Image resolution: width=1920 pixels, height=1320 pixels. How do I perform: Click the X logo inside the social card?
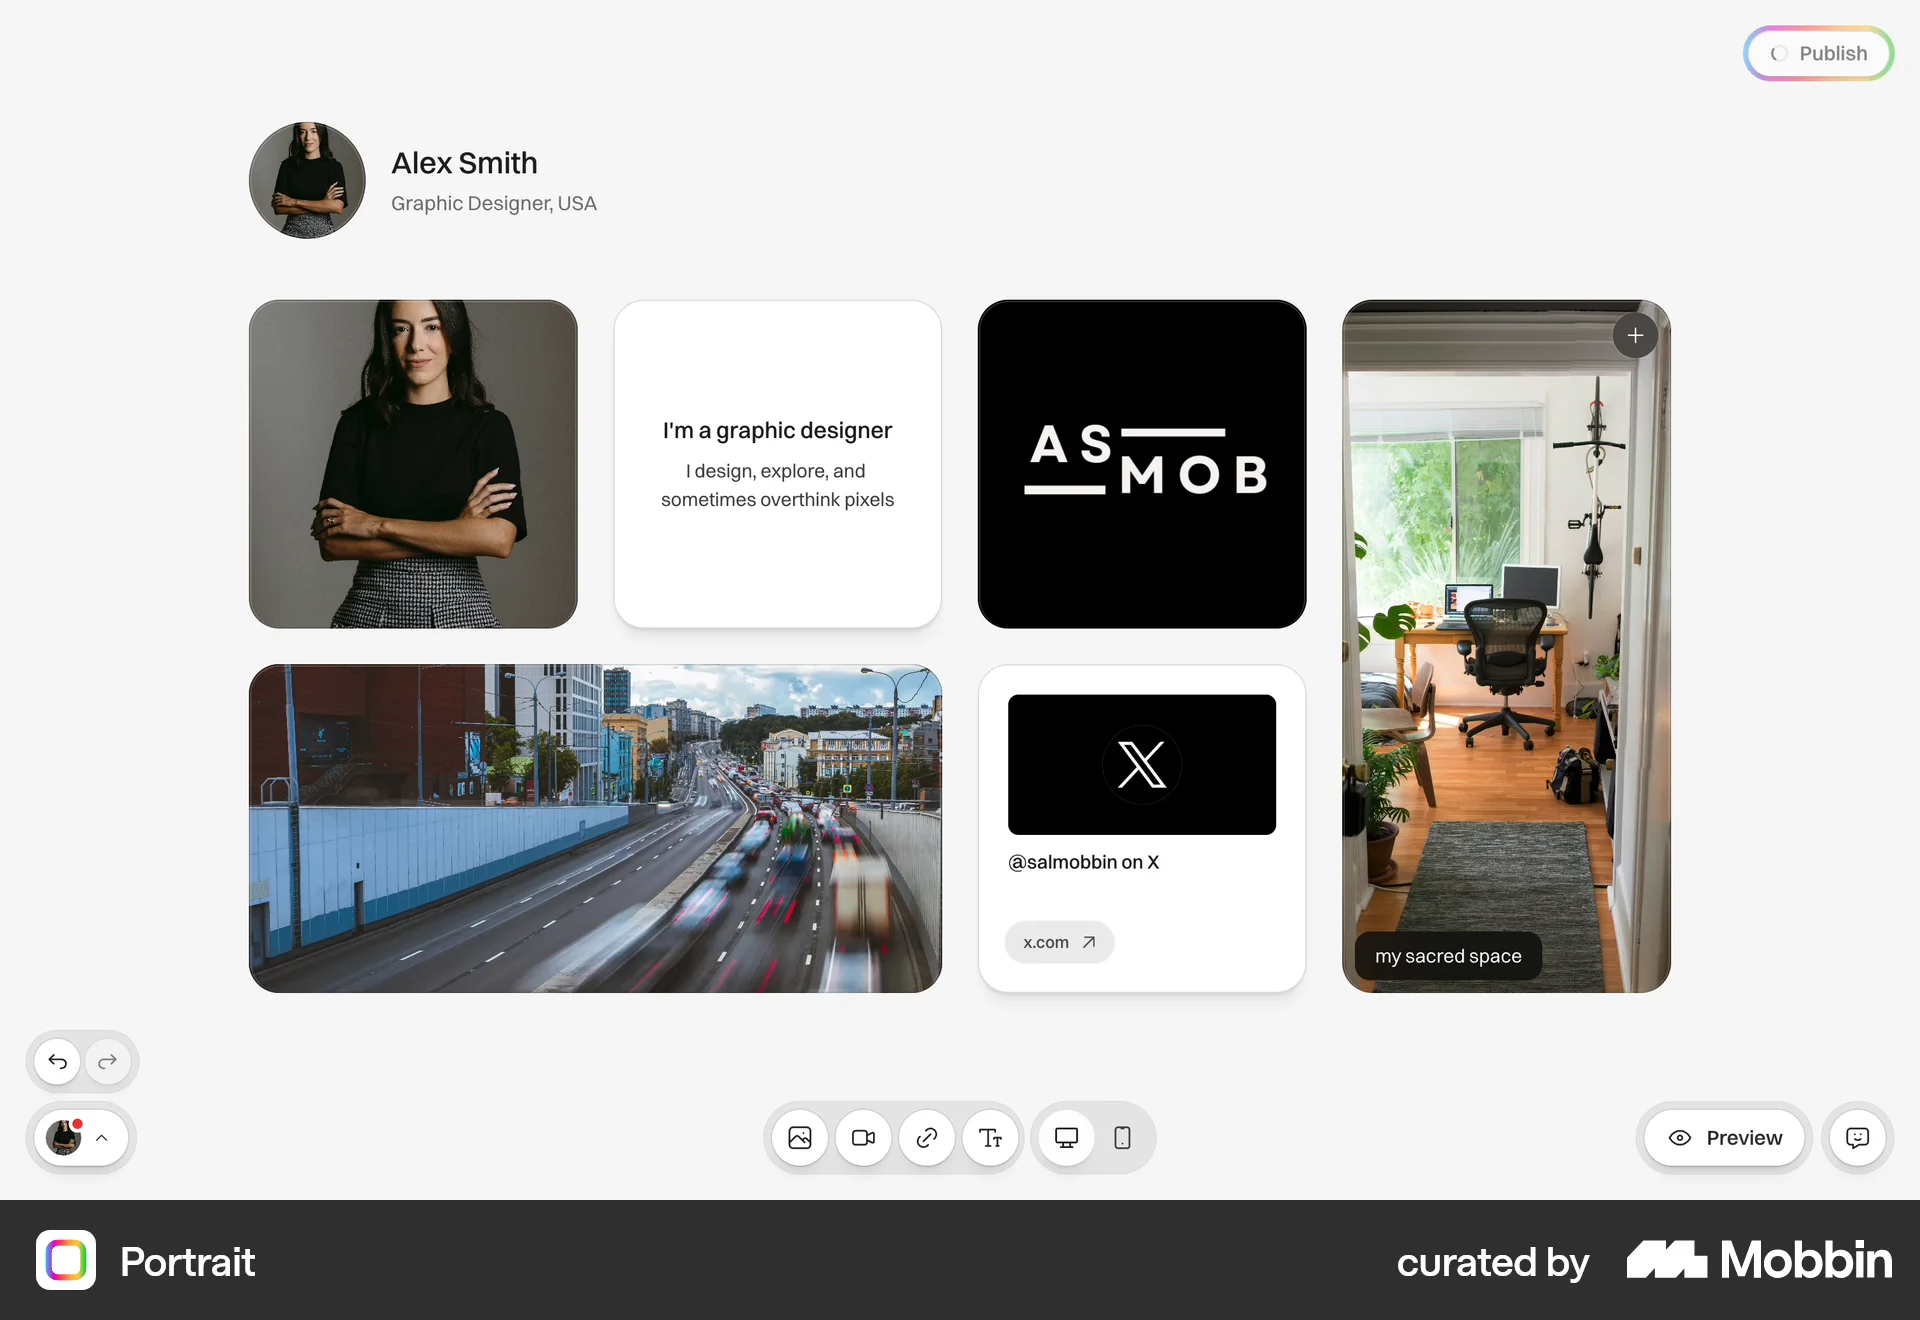tap(1141, 764)
